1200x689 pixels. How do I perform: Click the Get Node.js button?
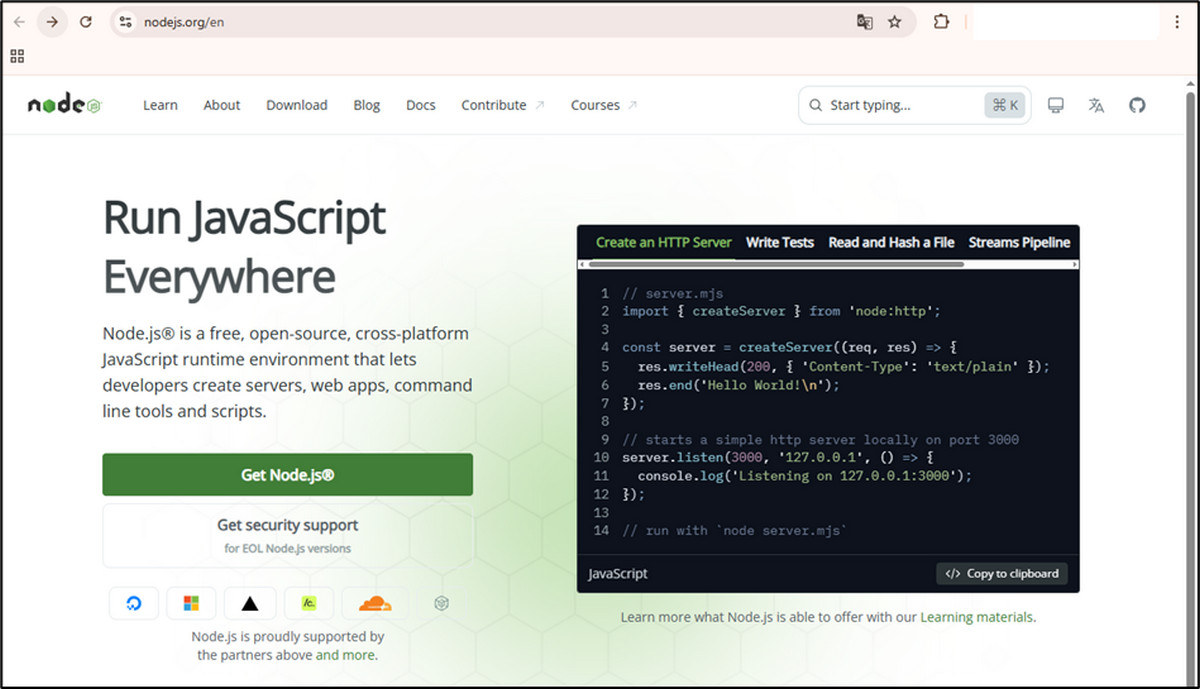tap(287, 475)
